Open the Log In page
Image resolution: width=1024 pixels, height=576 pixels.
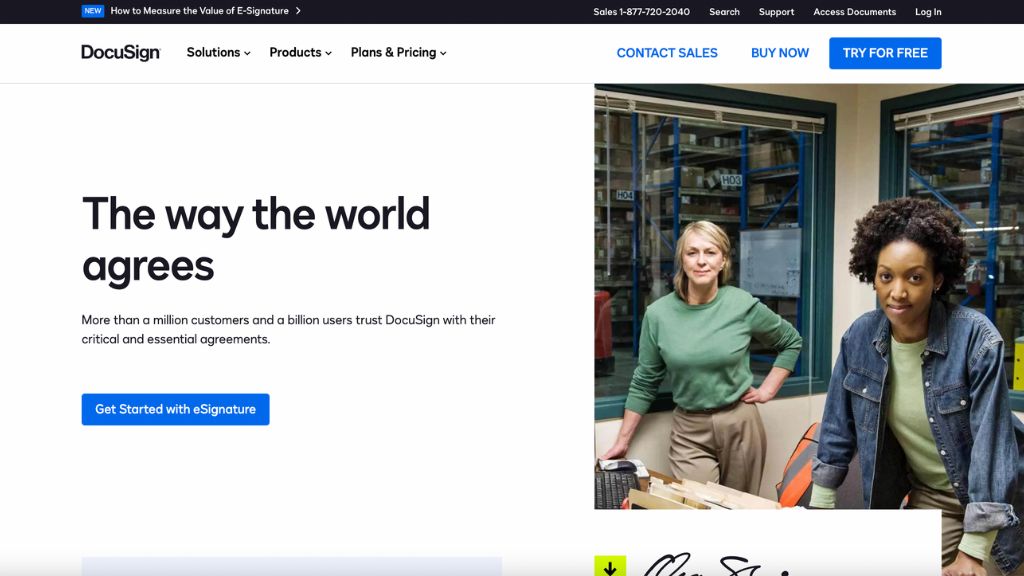click(928, 12)
